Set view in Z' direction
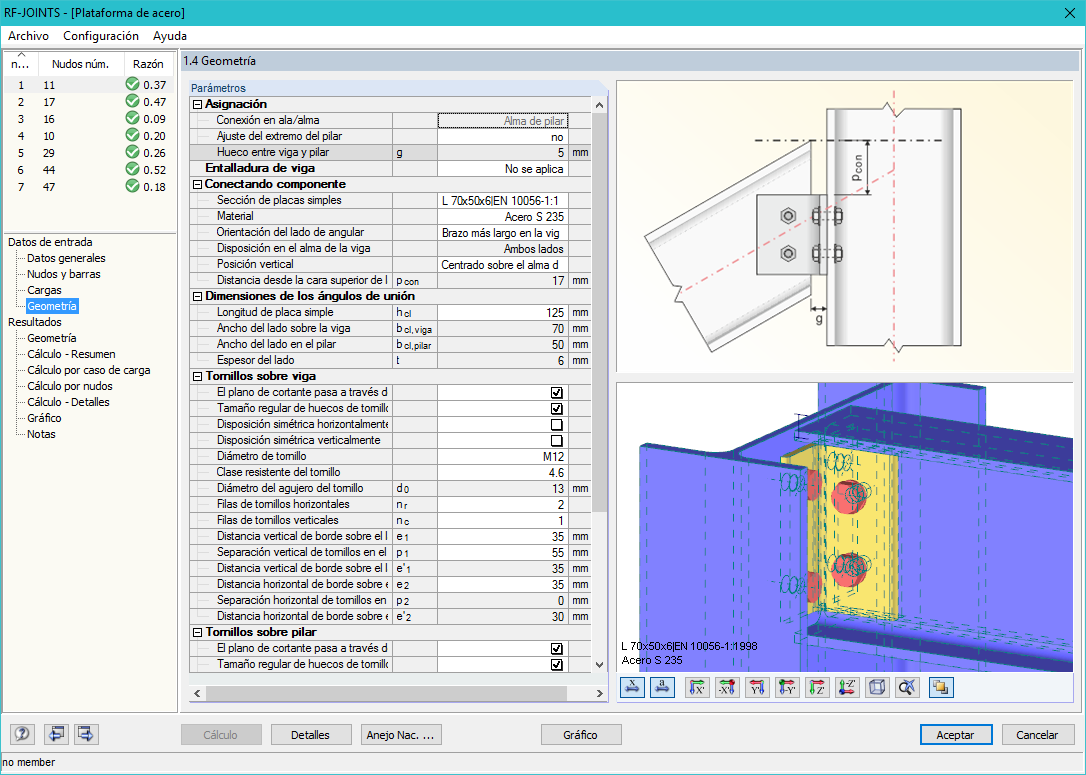The height and width of the screenshot is (775, 1086). click(817, 687)
